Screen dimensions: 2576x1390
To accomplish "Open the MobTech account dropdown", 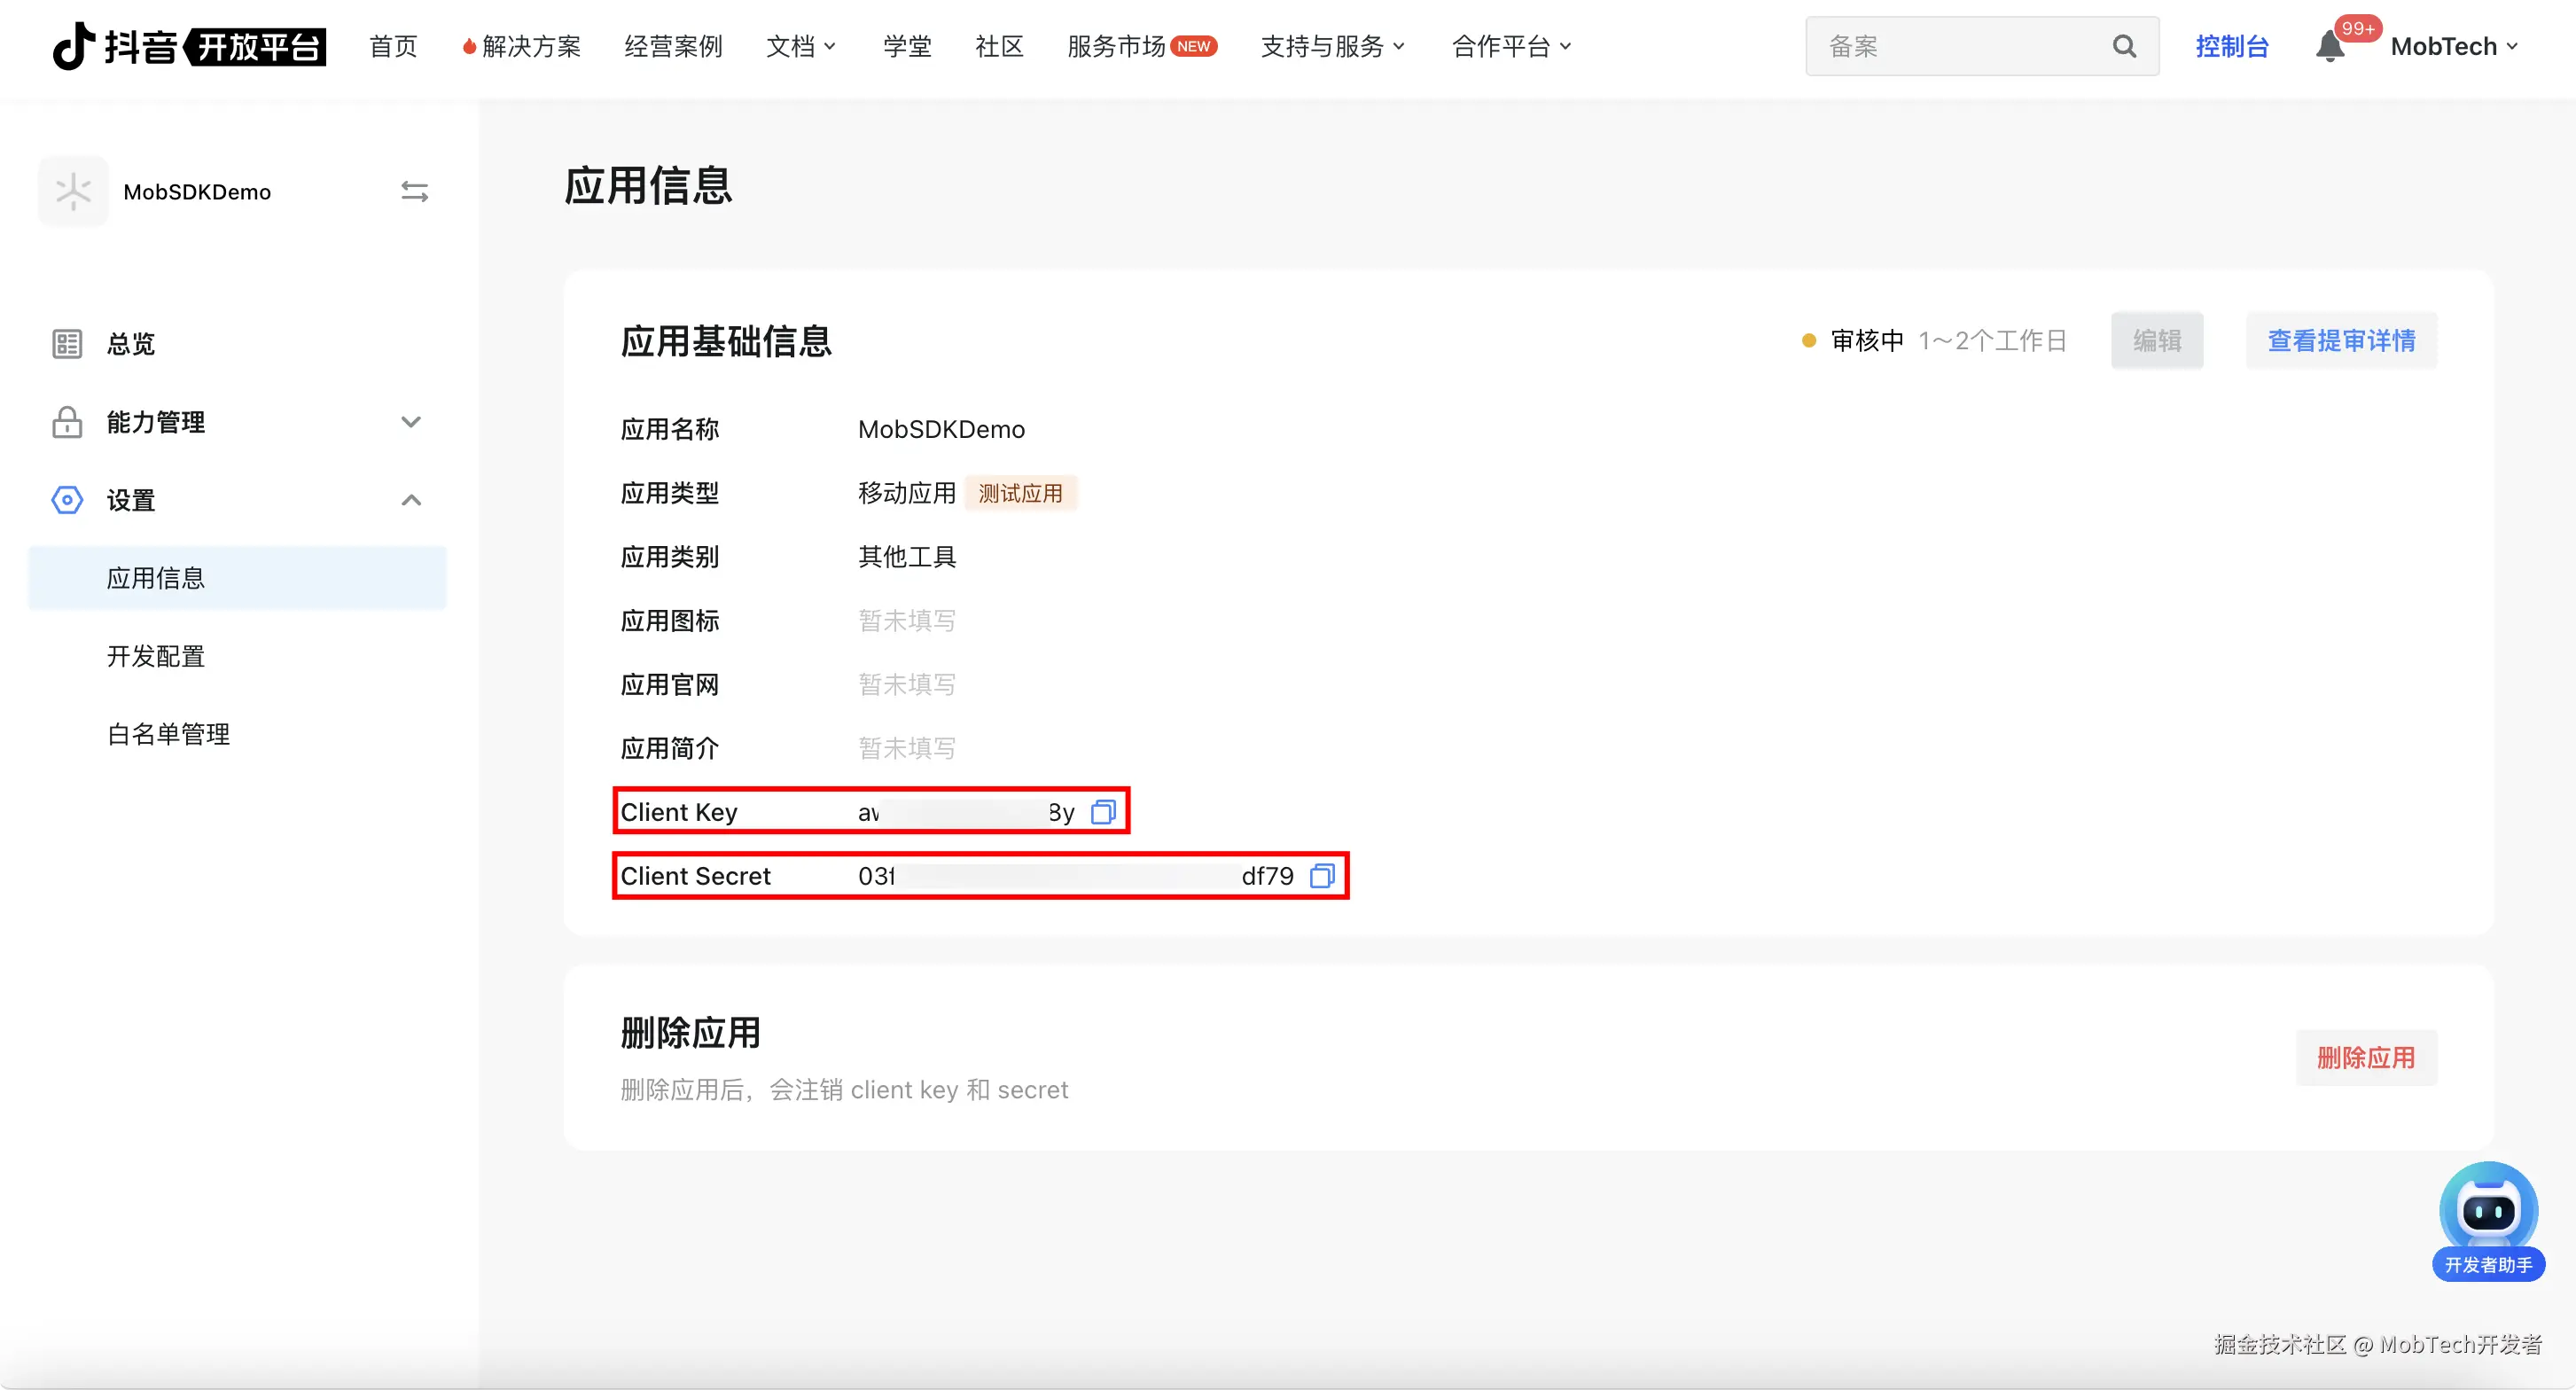I will point(2454,46).
